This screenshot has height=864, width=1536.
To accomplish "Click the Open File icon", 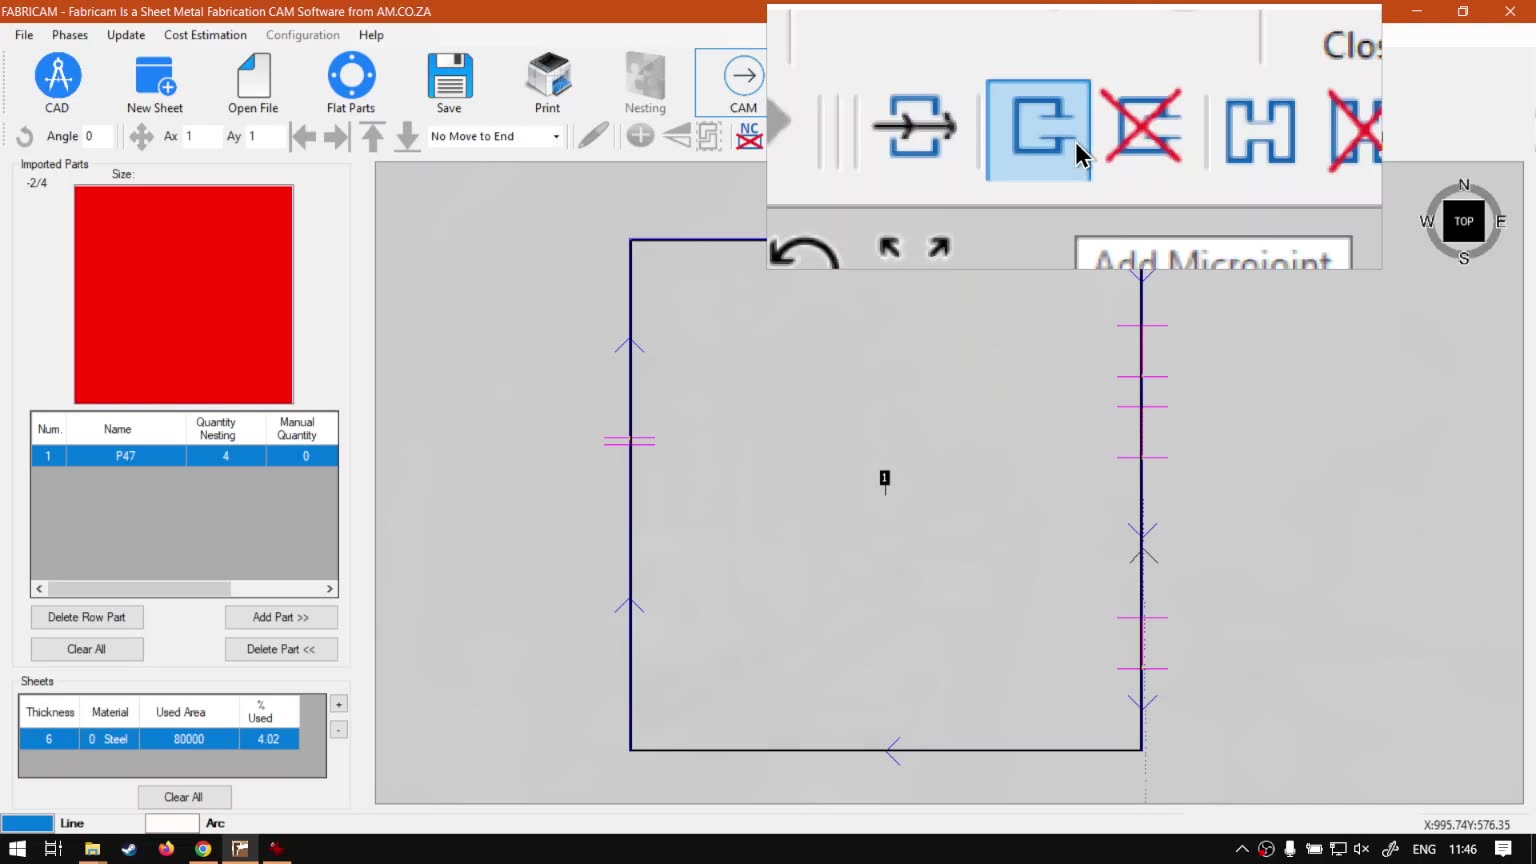I will coord(253,83).
